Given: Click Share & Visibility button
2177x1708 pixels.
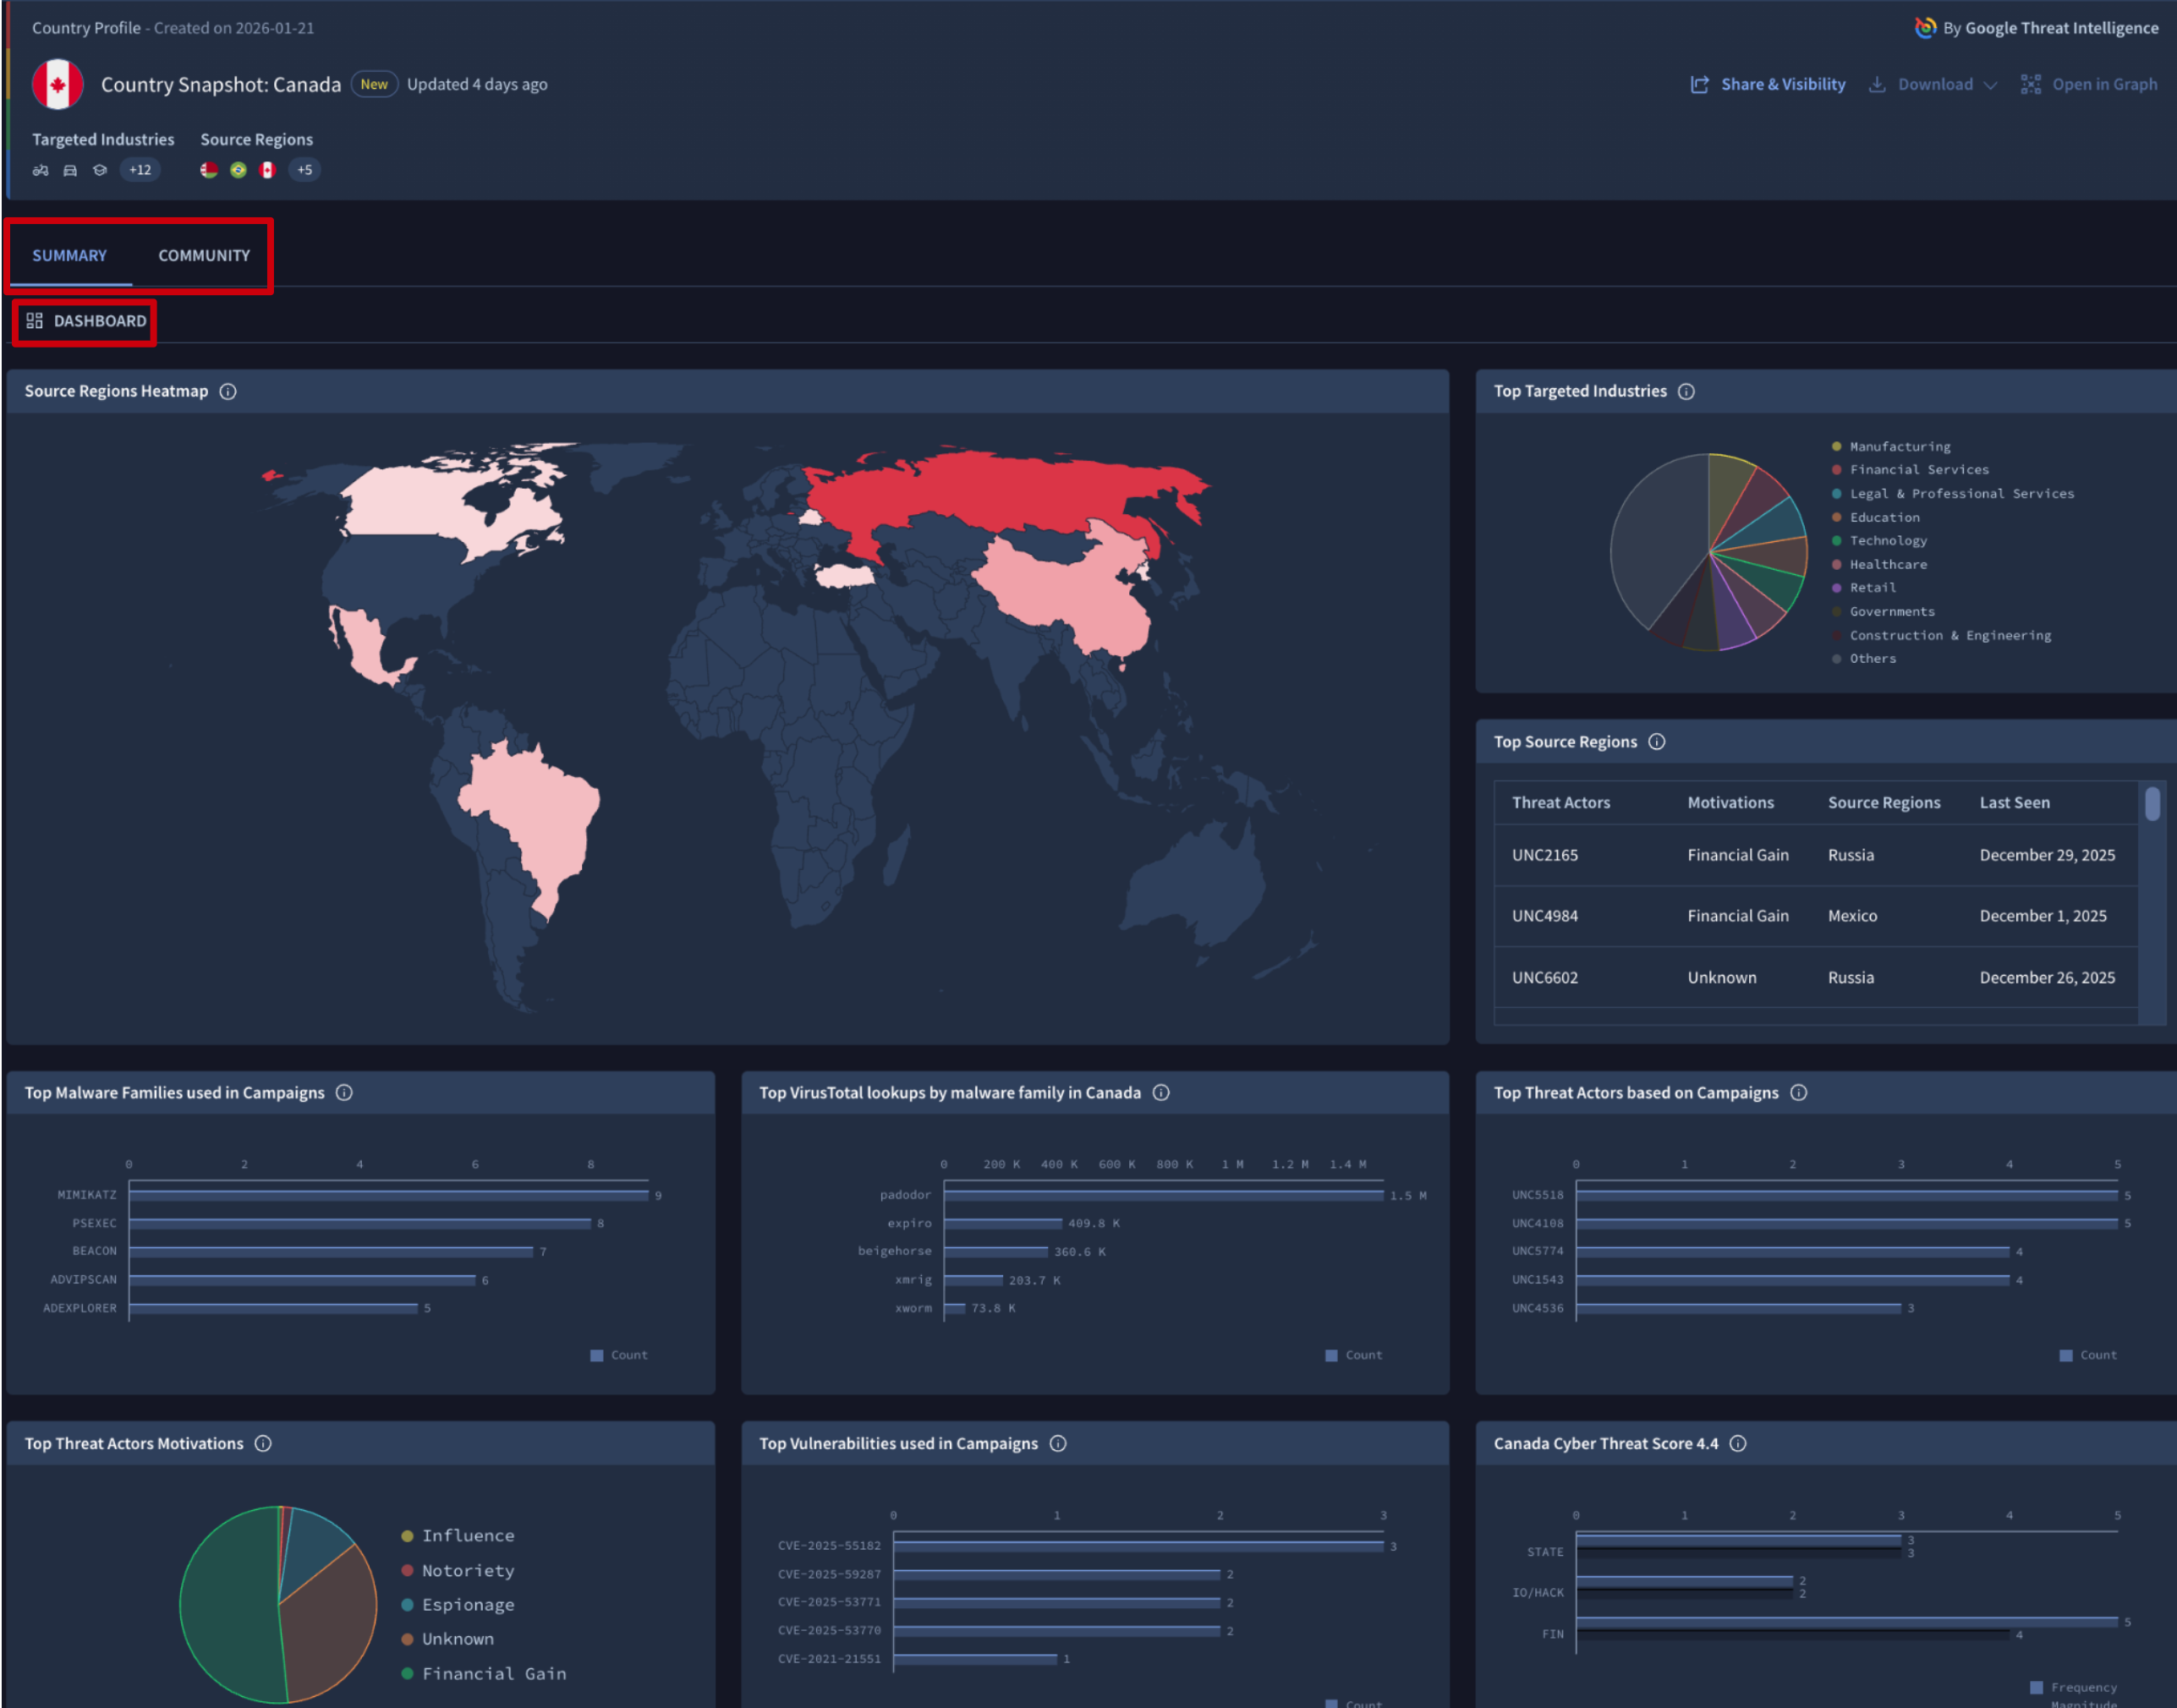Looking at the screenshot, I should [x=1768, y=84].
